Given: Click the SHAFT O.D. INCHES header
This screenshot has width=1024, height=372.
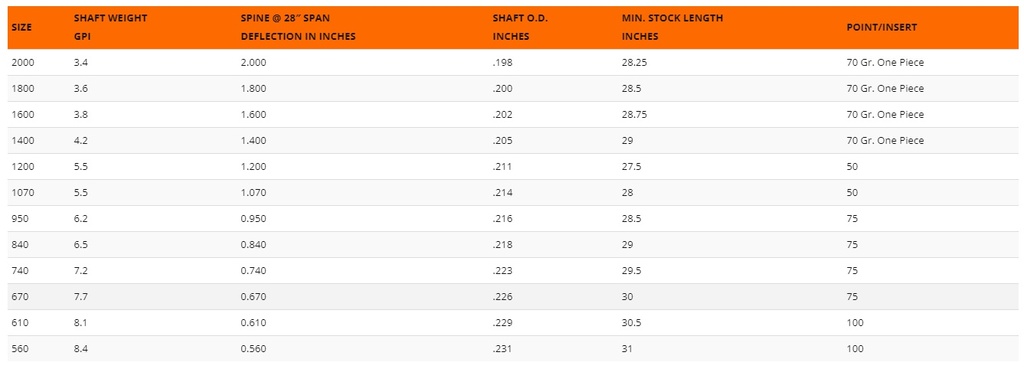Looking at the screenshot, I should (520, 27).
